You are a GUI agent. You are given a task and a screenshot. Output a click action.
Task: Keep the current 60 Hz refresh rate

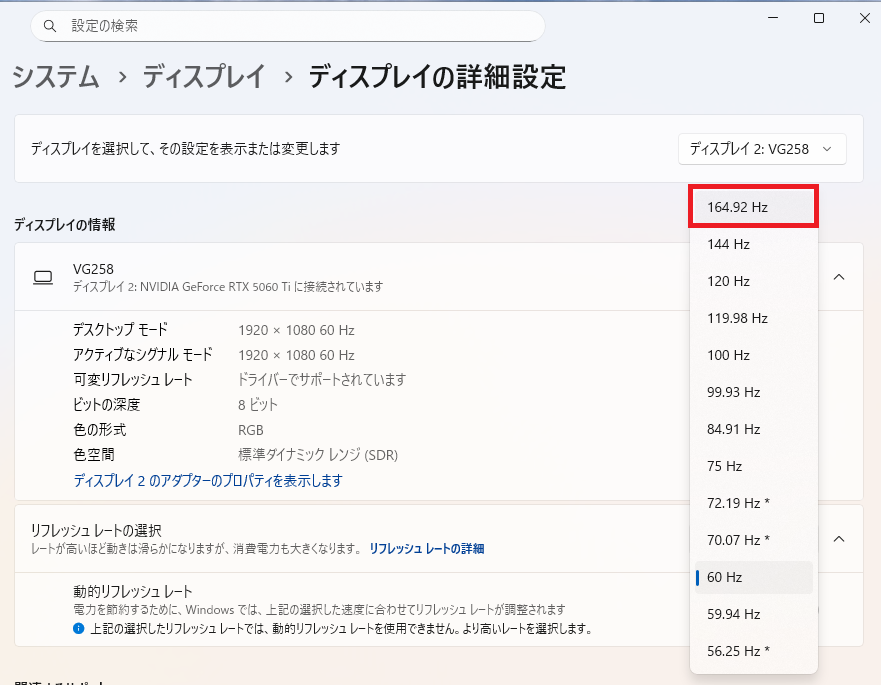(x=753, y=576)
